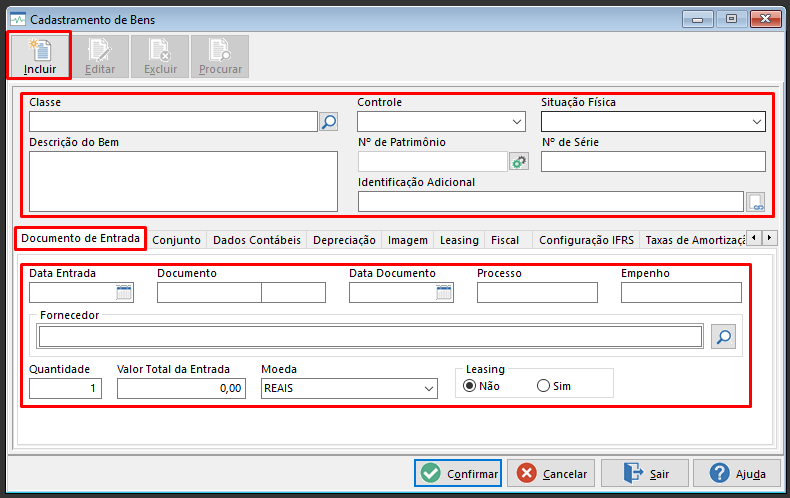Open Classe lookup magnifier icon
790x498 pixels.
coord(329,121)
